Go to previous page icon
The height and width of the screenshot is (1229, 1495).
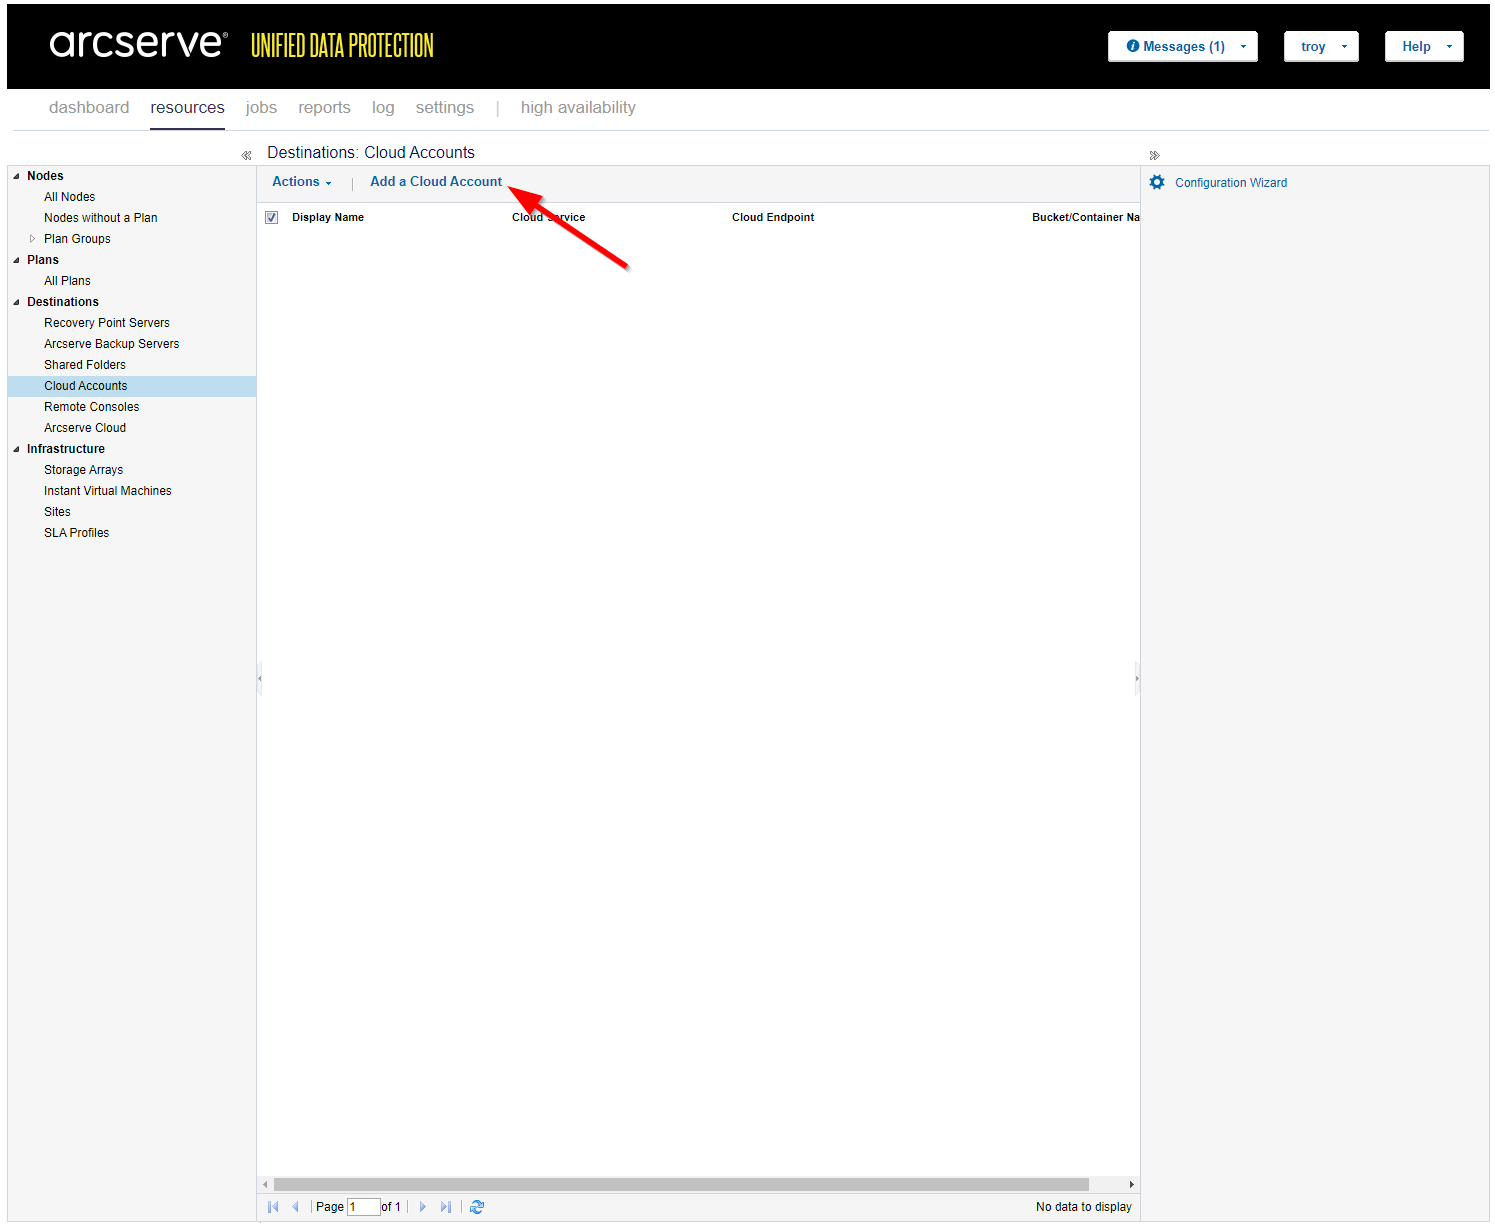click(295, 1207)
